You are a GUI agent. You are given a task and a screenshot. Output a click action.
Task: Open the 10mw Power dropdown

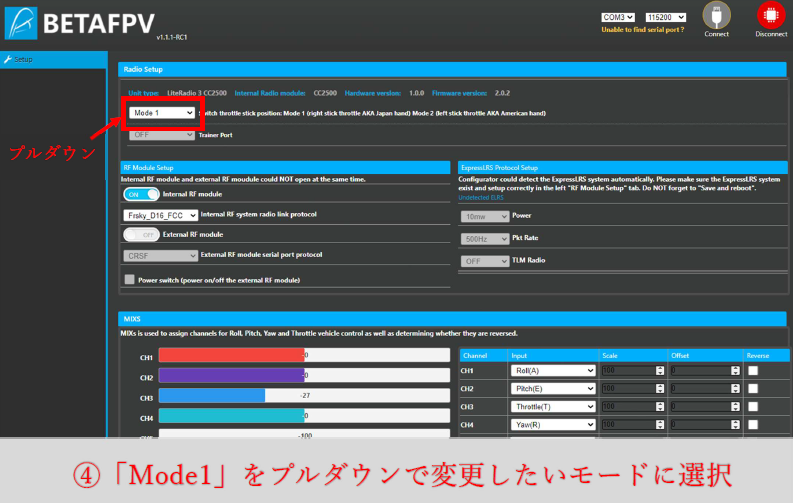484,216
